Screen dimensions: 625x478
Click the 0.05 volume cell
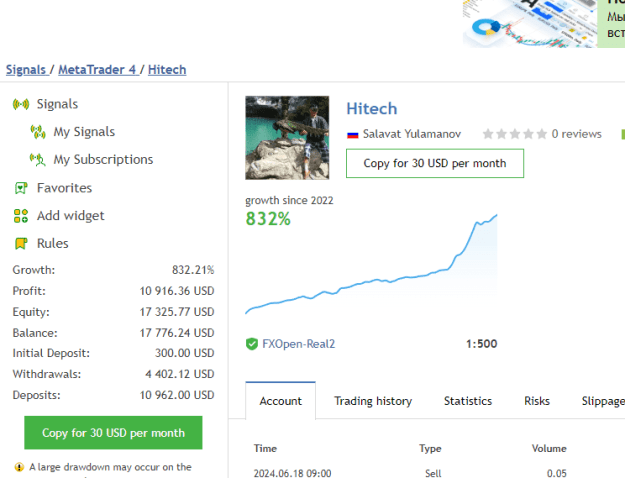coord(556,473)
